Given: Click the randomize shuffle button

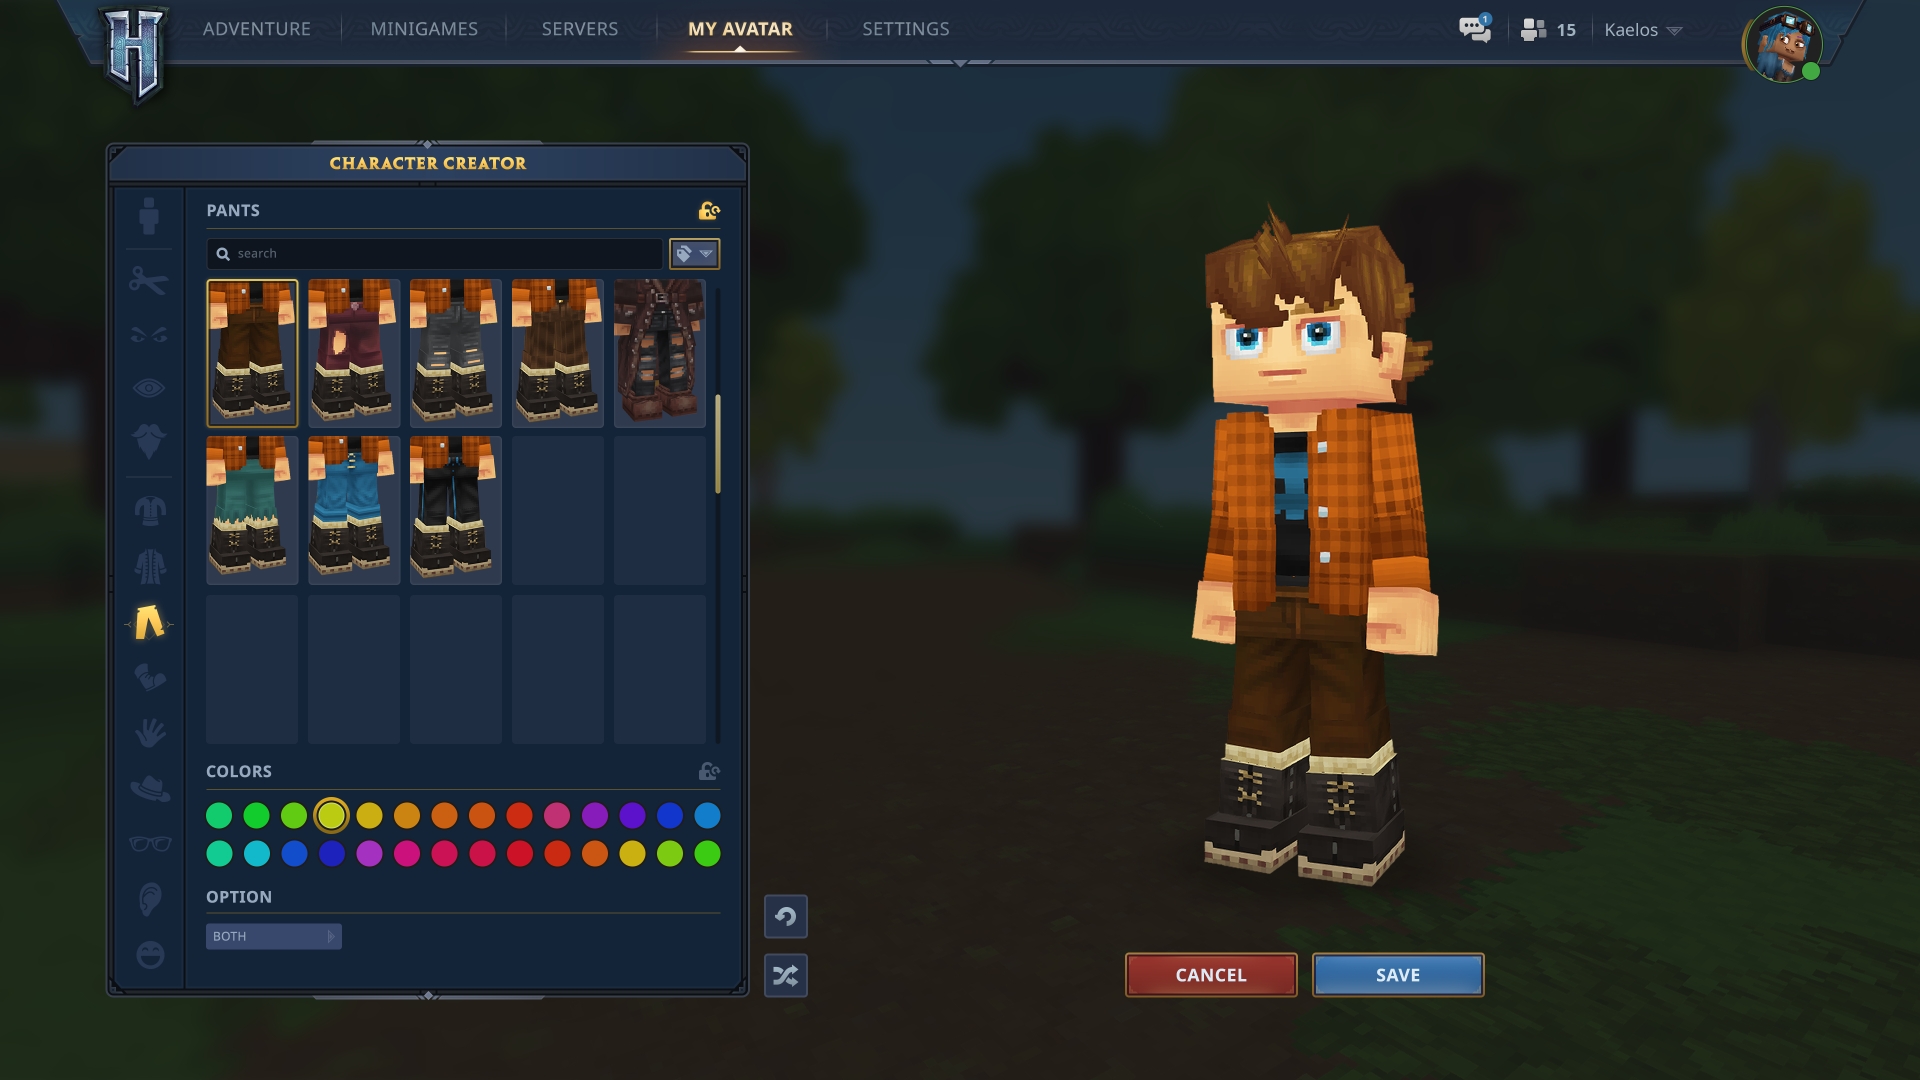Looking at the screenshot, I should tap(786, 975).
